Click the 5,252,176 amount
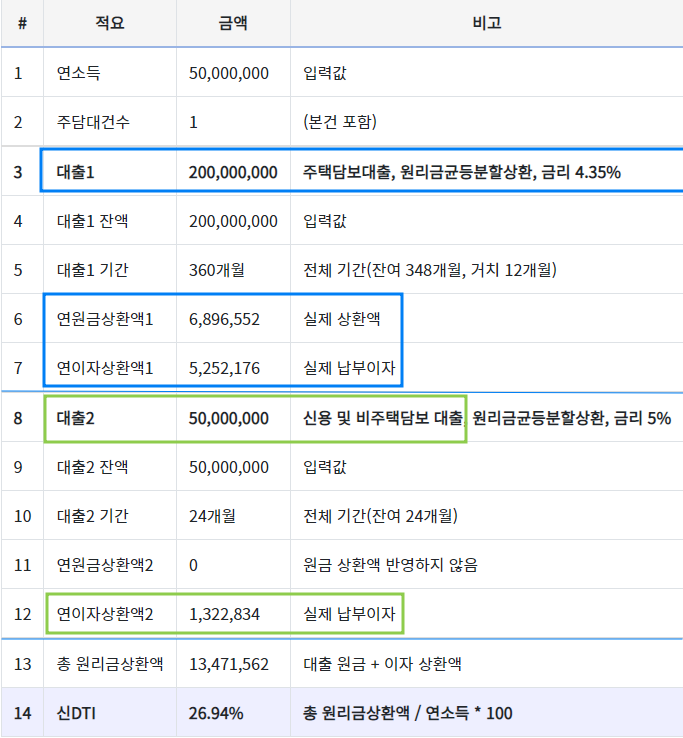 (224, 369)
